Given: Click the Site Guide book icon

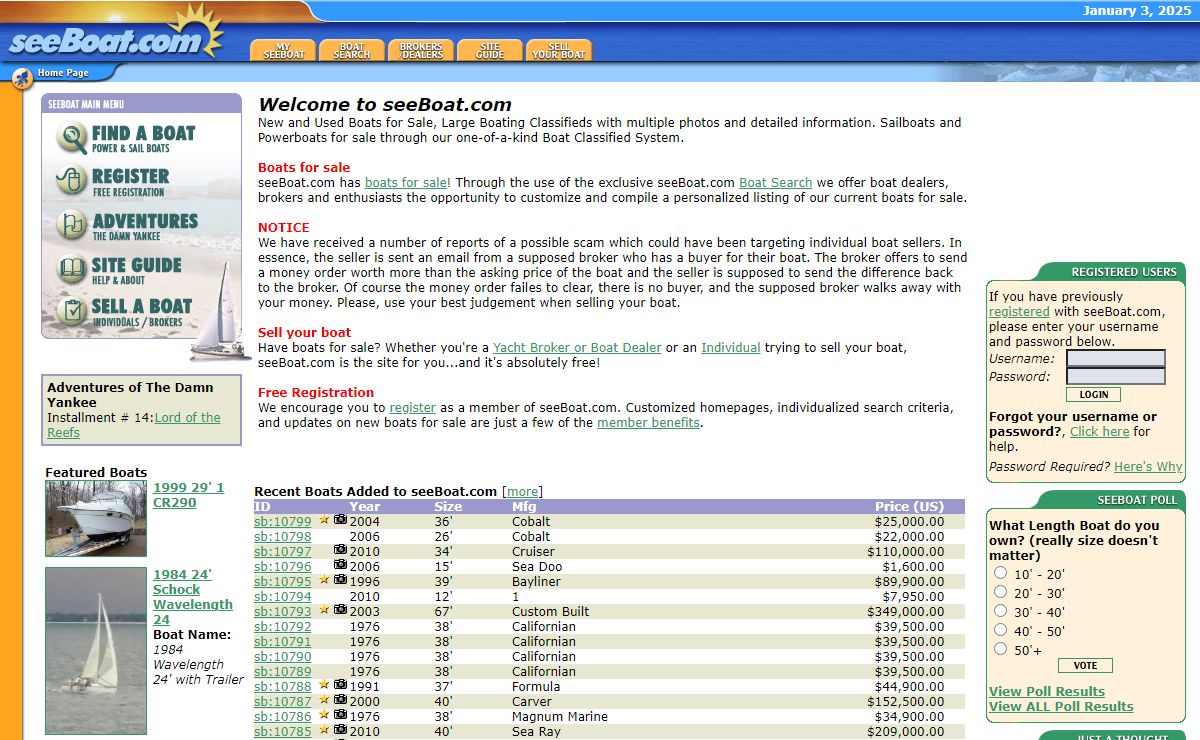Looking at the screenshot, I should pyautogui.click(x=72, y=270).
